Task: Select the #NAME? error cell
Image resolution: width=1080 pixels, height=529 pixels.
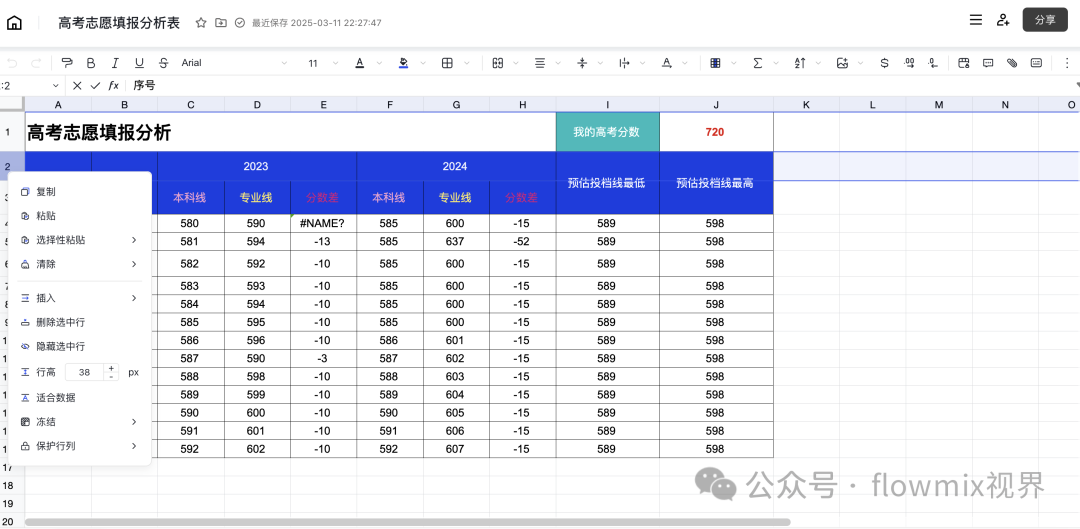Action: click(x=323, y=223)
